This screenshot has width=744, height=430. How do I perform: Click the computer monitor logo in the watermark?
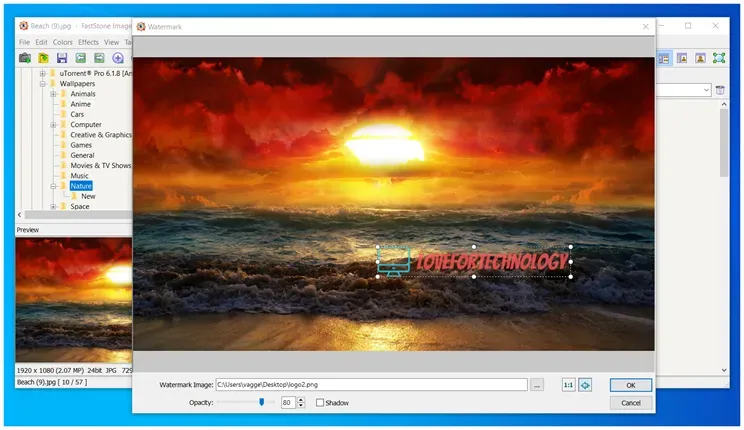pyautogui.click(x=393, y=262)
